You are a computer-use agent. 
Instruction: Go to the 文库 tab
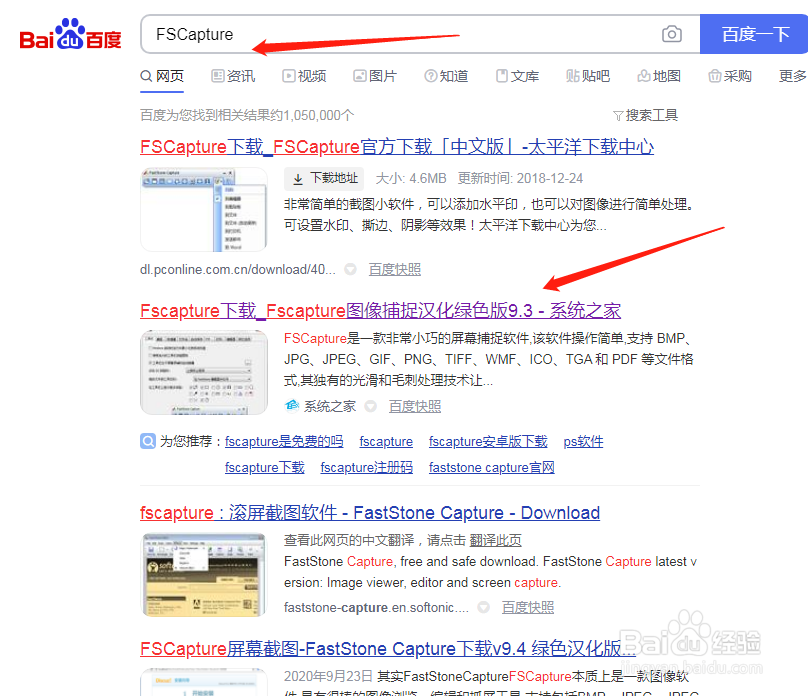[x=517, y=76]
